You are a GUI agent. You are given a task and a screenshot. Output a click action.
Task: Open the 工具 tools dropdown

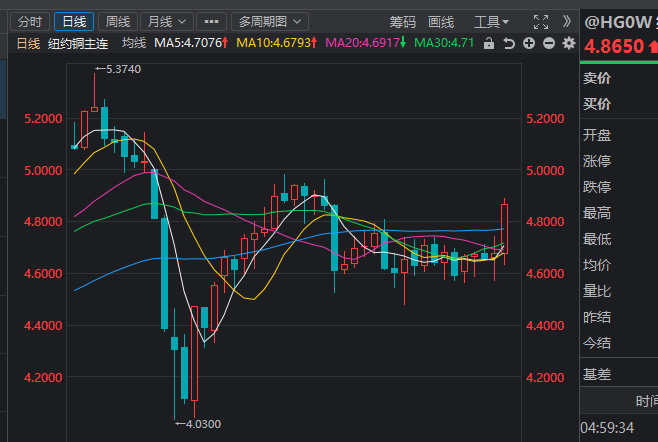491,21
